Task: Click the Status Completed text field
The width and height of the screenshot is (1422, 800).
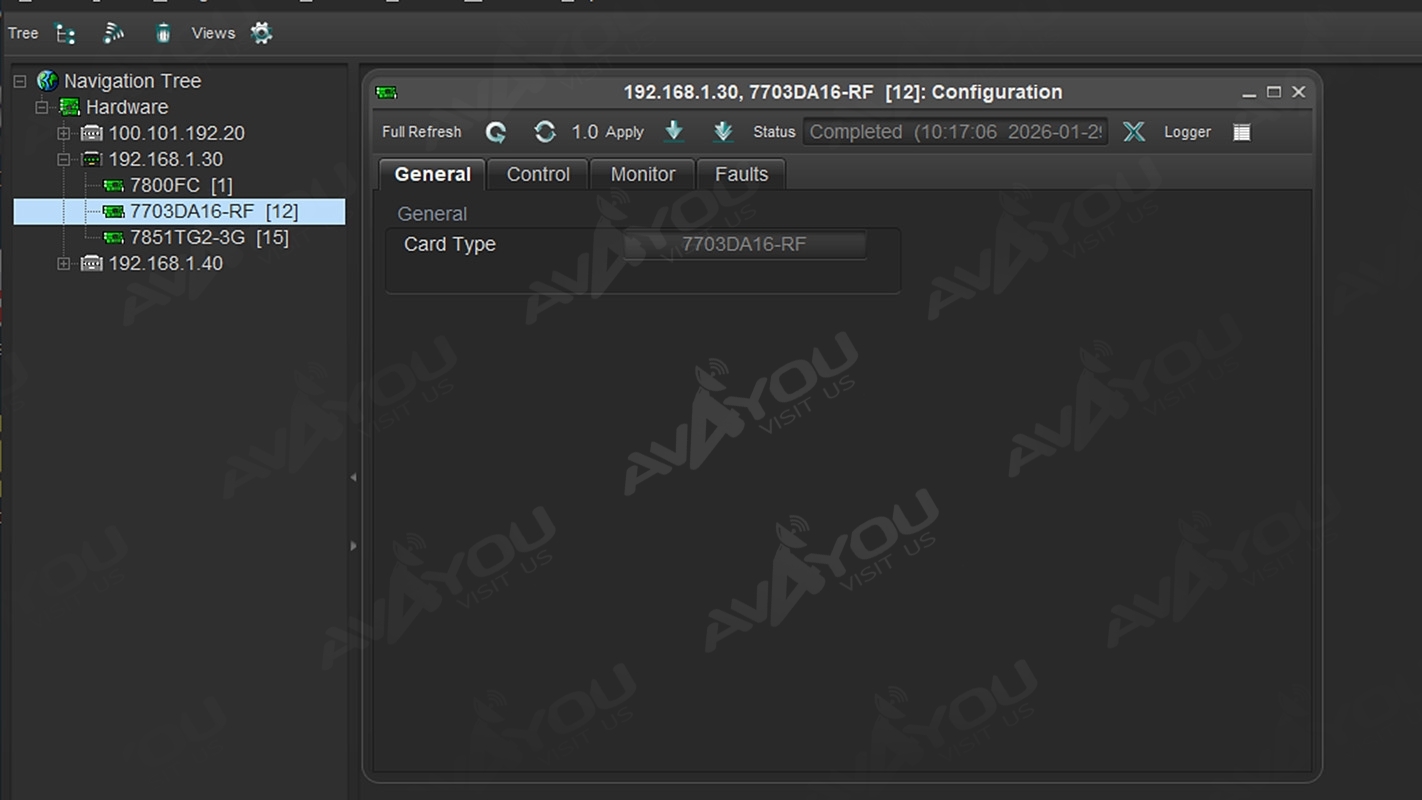Action: pyautogui.click(x=955, y=132)
